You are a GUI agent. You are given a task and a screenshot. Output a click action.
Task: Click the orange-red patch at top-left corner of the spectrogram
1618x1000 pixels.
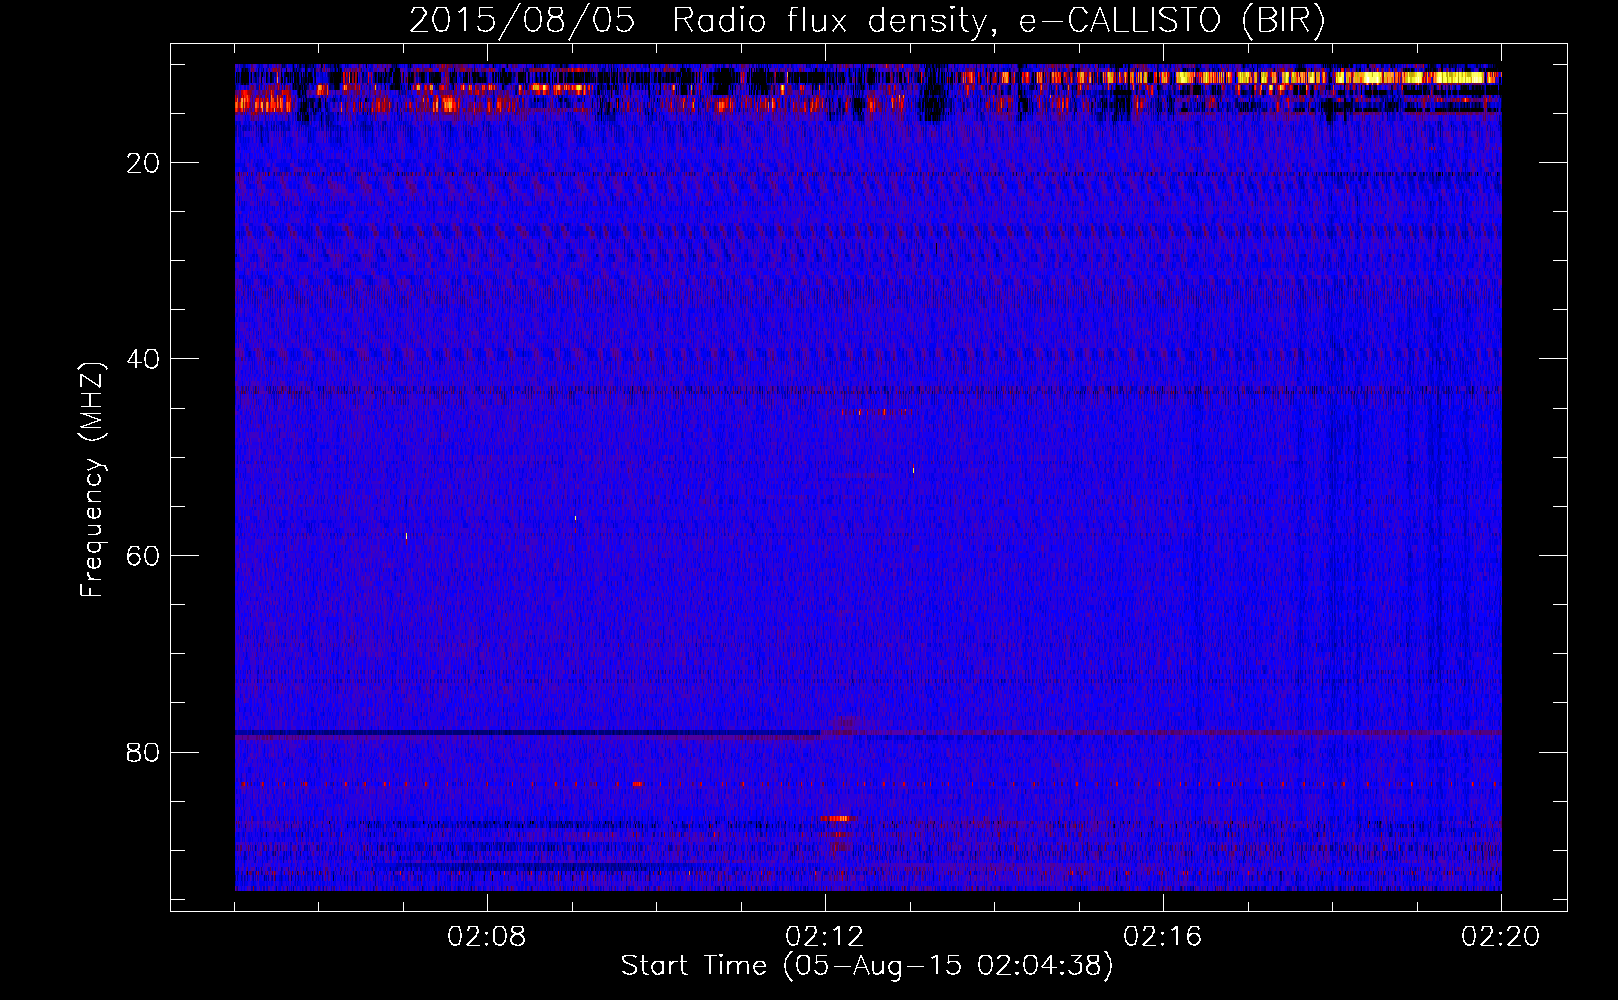(262, 100)
